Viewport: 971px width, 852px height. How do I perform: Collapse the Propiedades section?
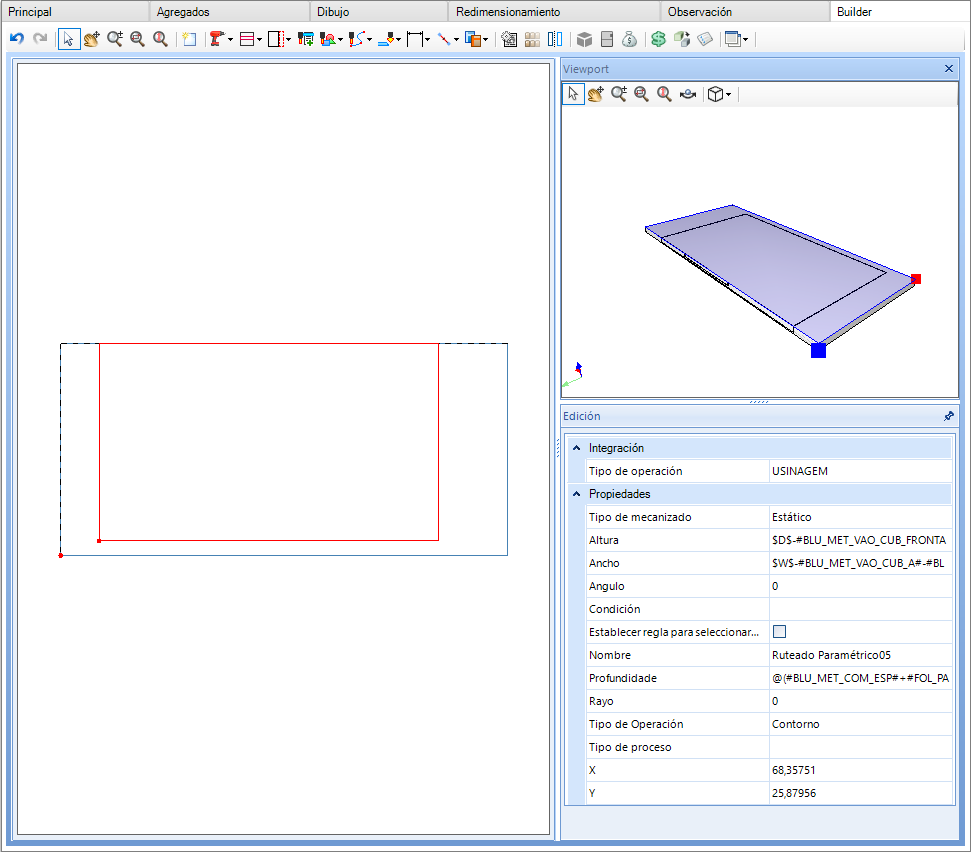coord(576,494)
